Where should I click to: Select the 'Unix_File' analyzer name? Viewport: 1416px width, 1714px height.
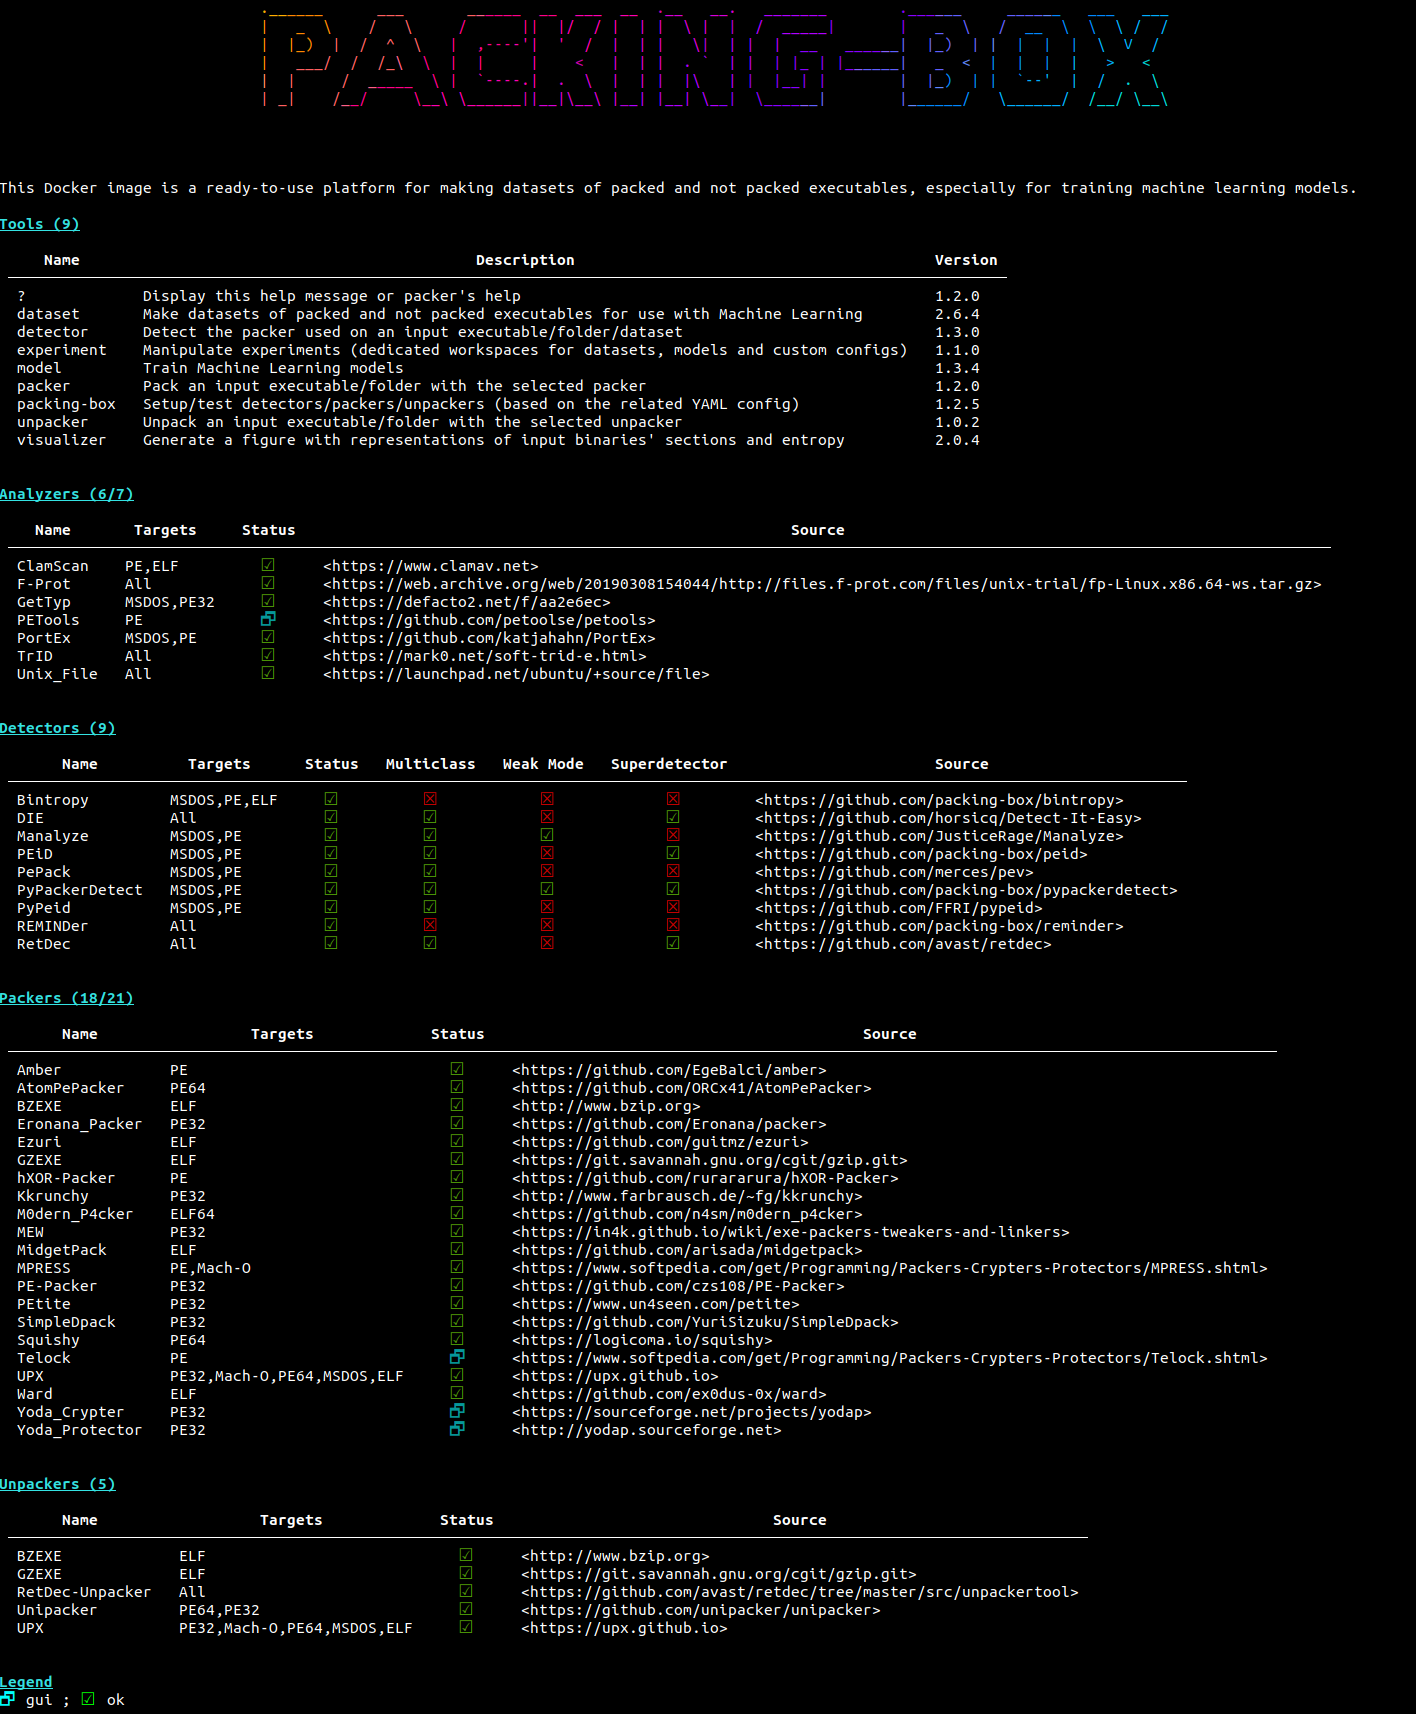coord(57,674)
